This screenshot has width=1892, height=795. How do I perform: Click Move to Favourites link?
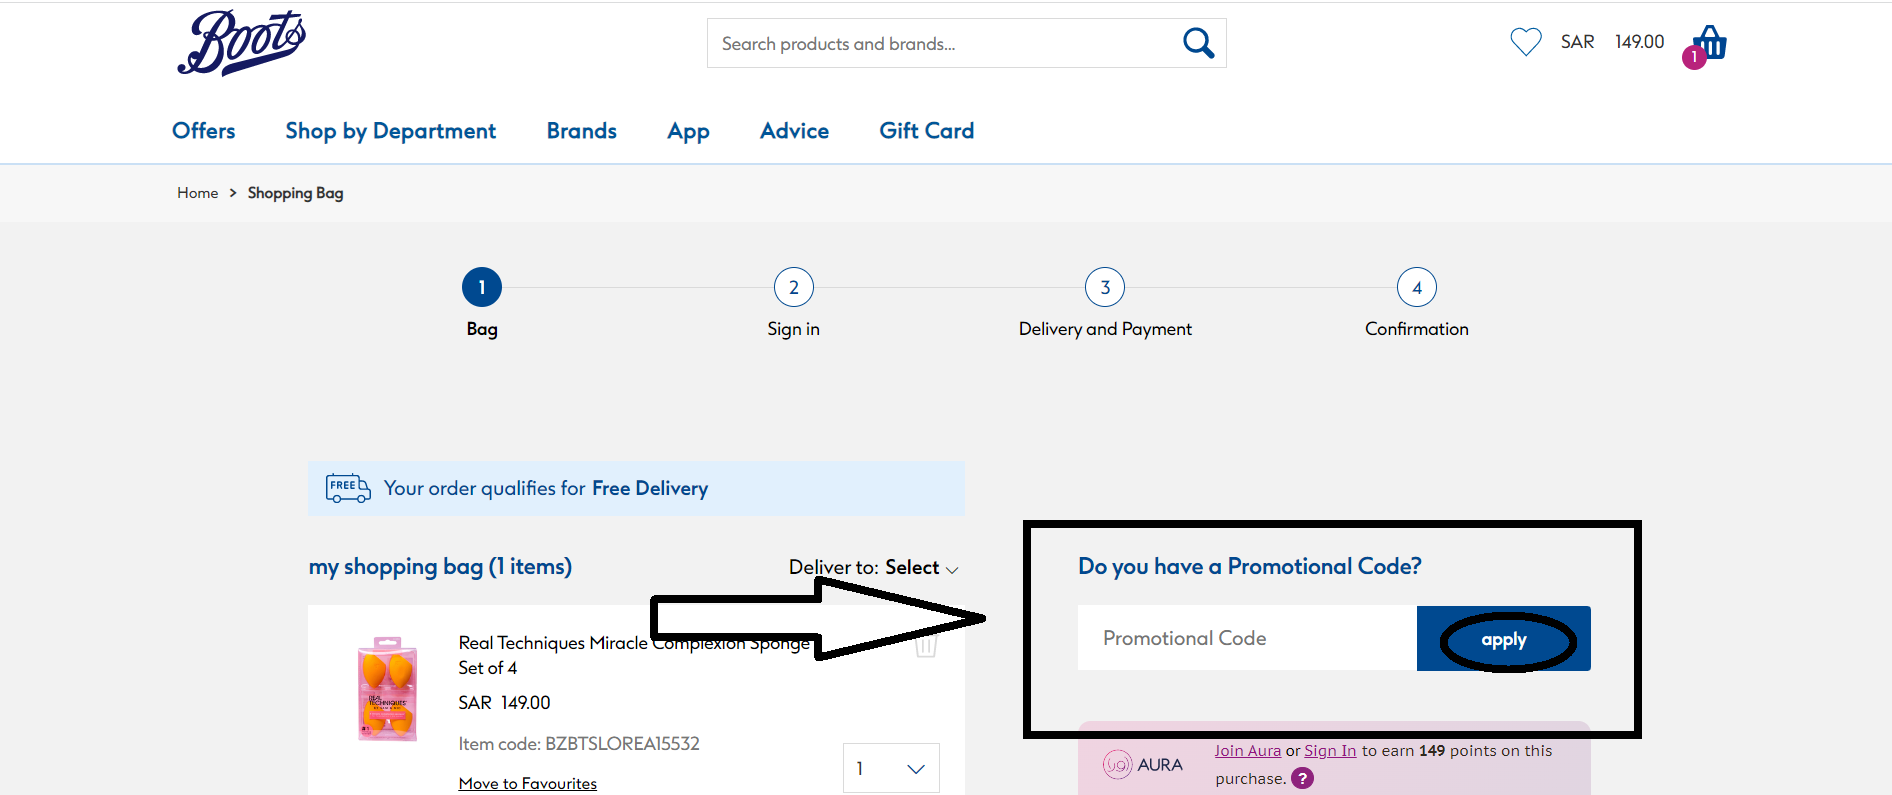click(528, 783)
